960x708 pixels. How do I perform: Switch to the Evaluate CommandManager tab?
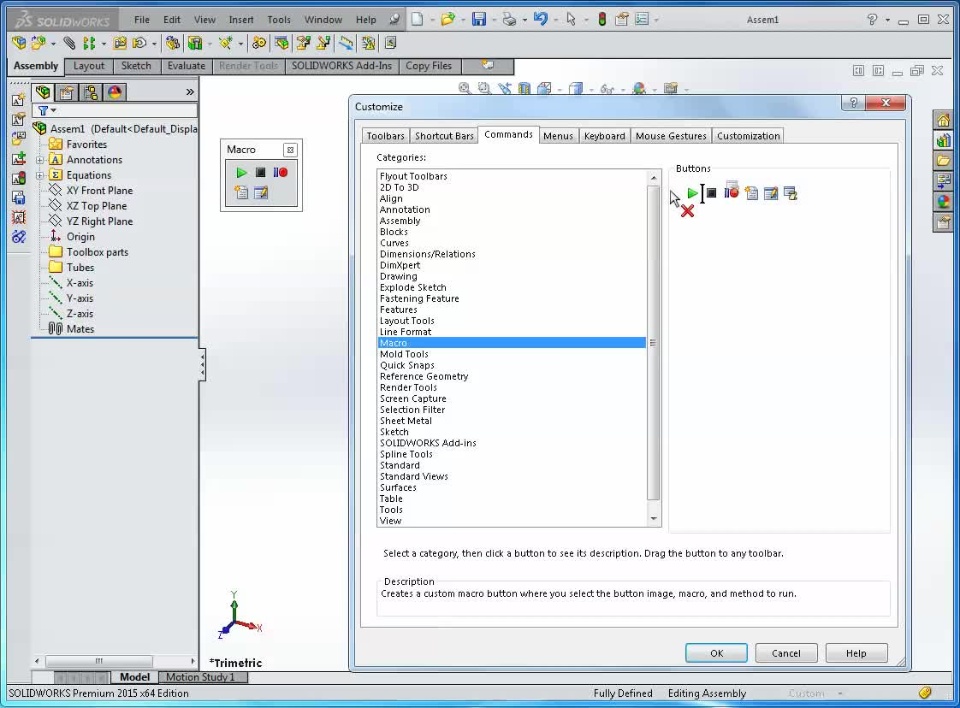[186, 66]
